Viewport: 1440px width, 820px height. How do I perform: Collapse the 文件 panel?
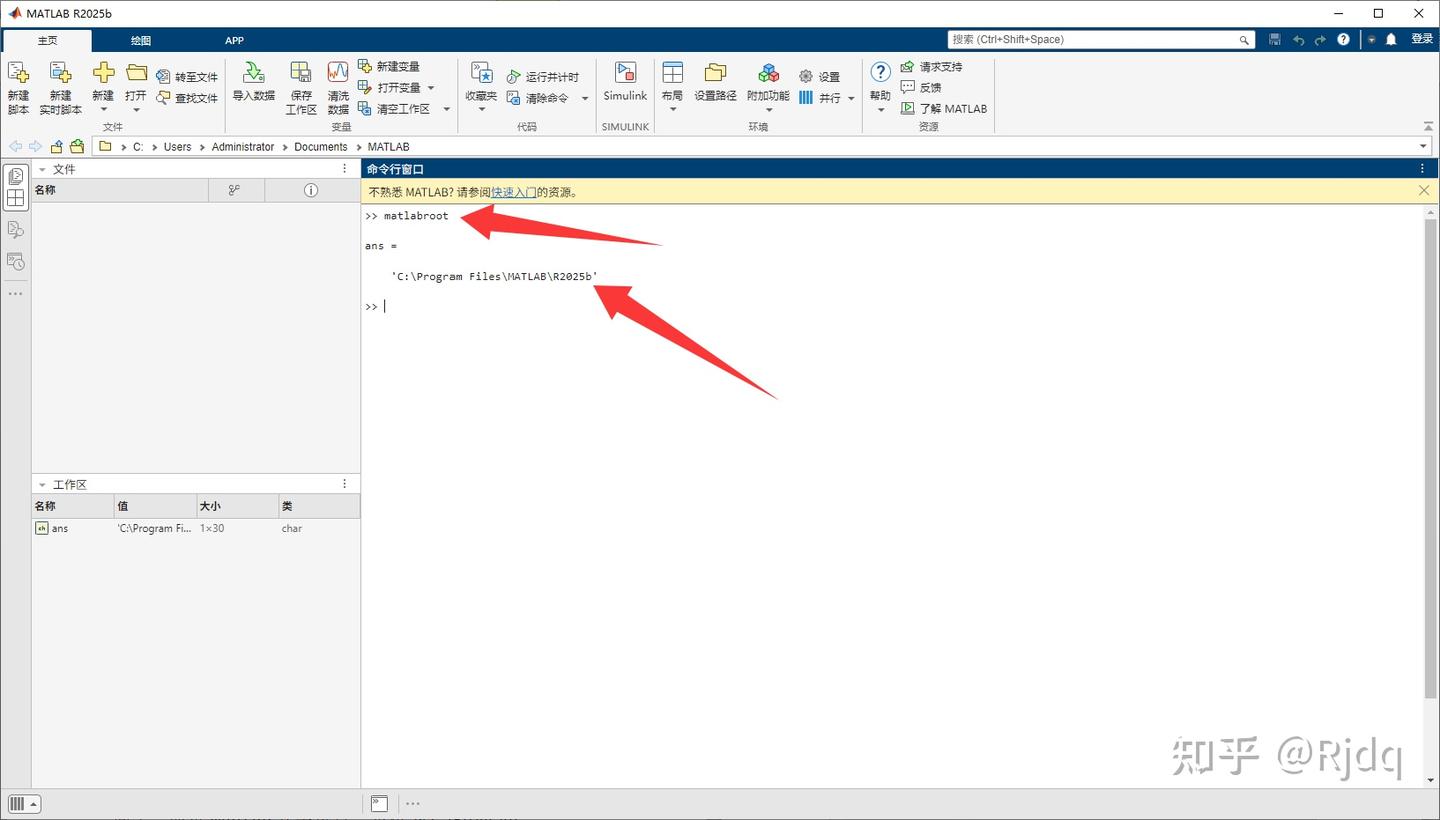click(42, 169)
